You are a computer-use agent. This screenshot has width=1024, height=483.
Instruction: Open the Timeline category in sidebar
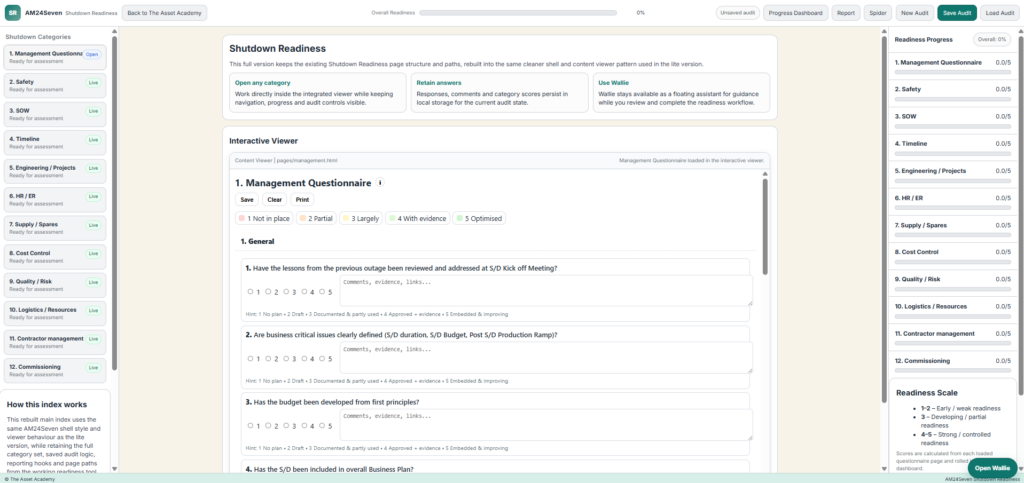pos(54,143)
